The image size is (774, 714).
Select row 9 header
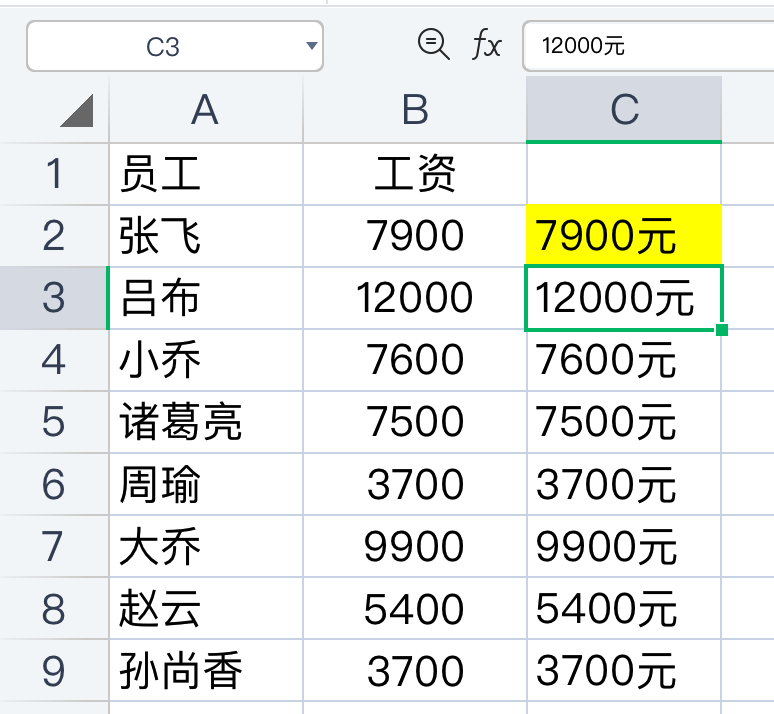(x=54, y=671)
